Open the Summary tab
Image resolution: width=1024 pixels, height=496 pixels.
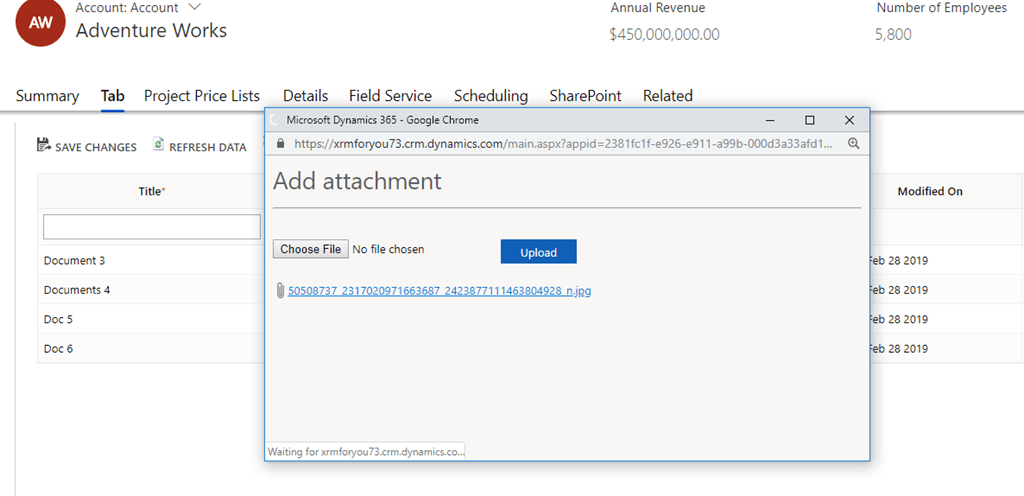click(47, 96)
